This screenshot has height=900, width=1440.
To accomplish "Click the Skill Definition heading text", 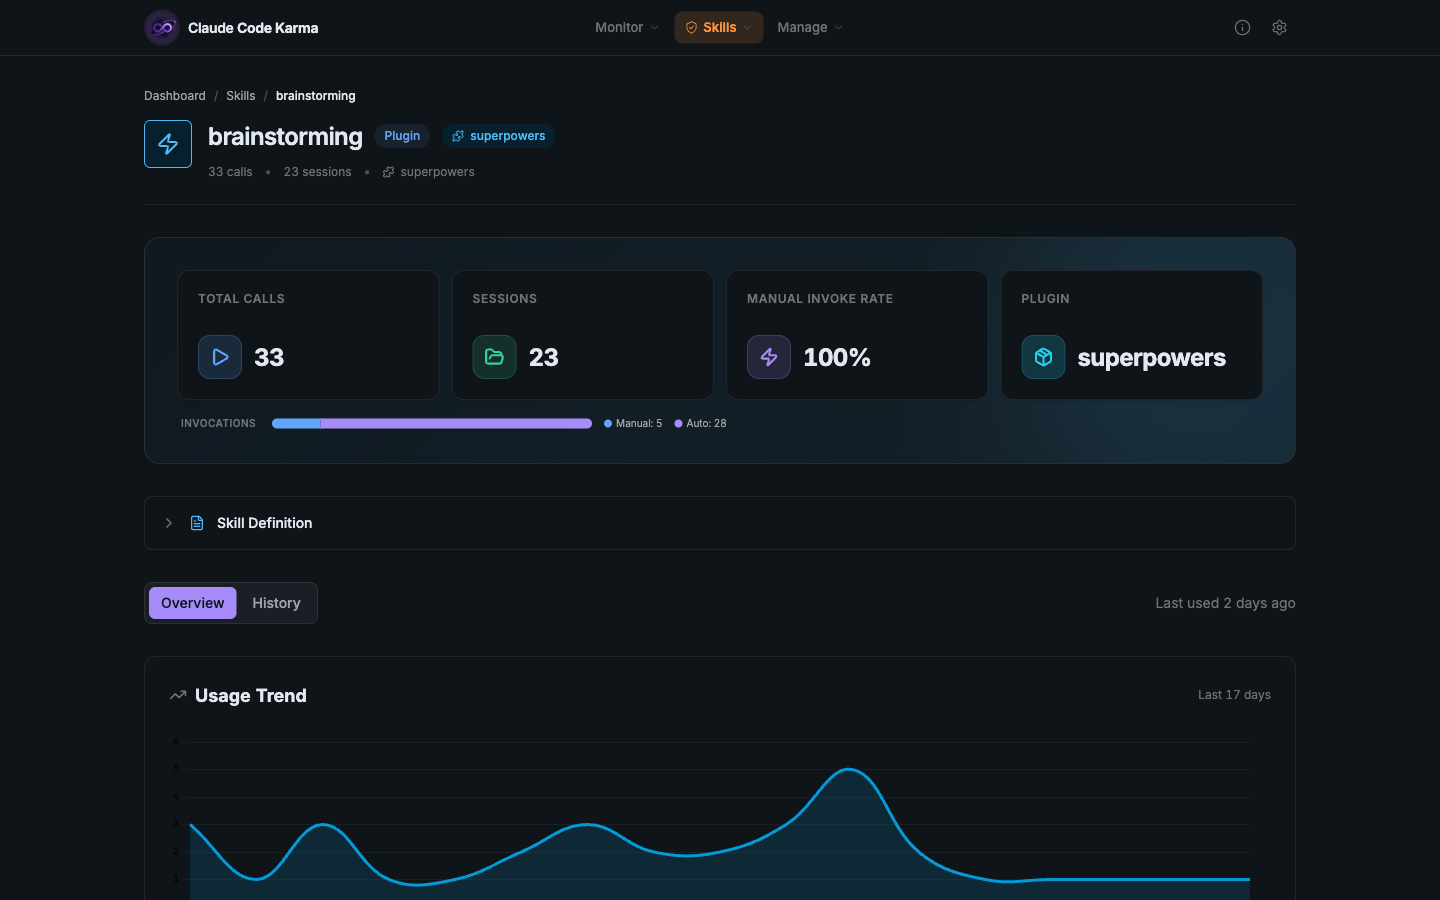I will 265,523.
